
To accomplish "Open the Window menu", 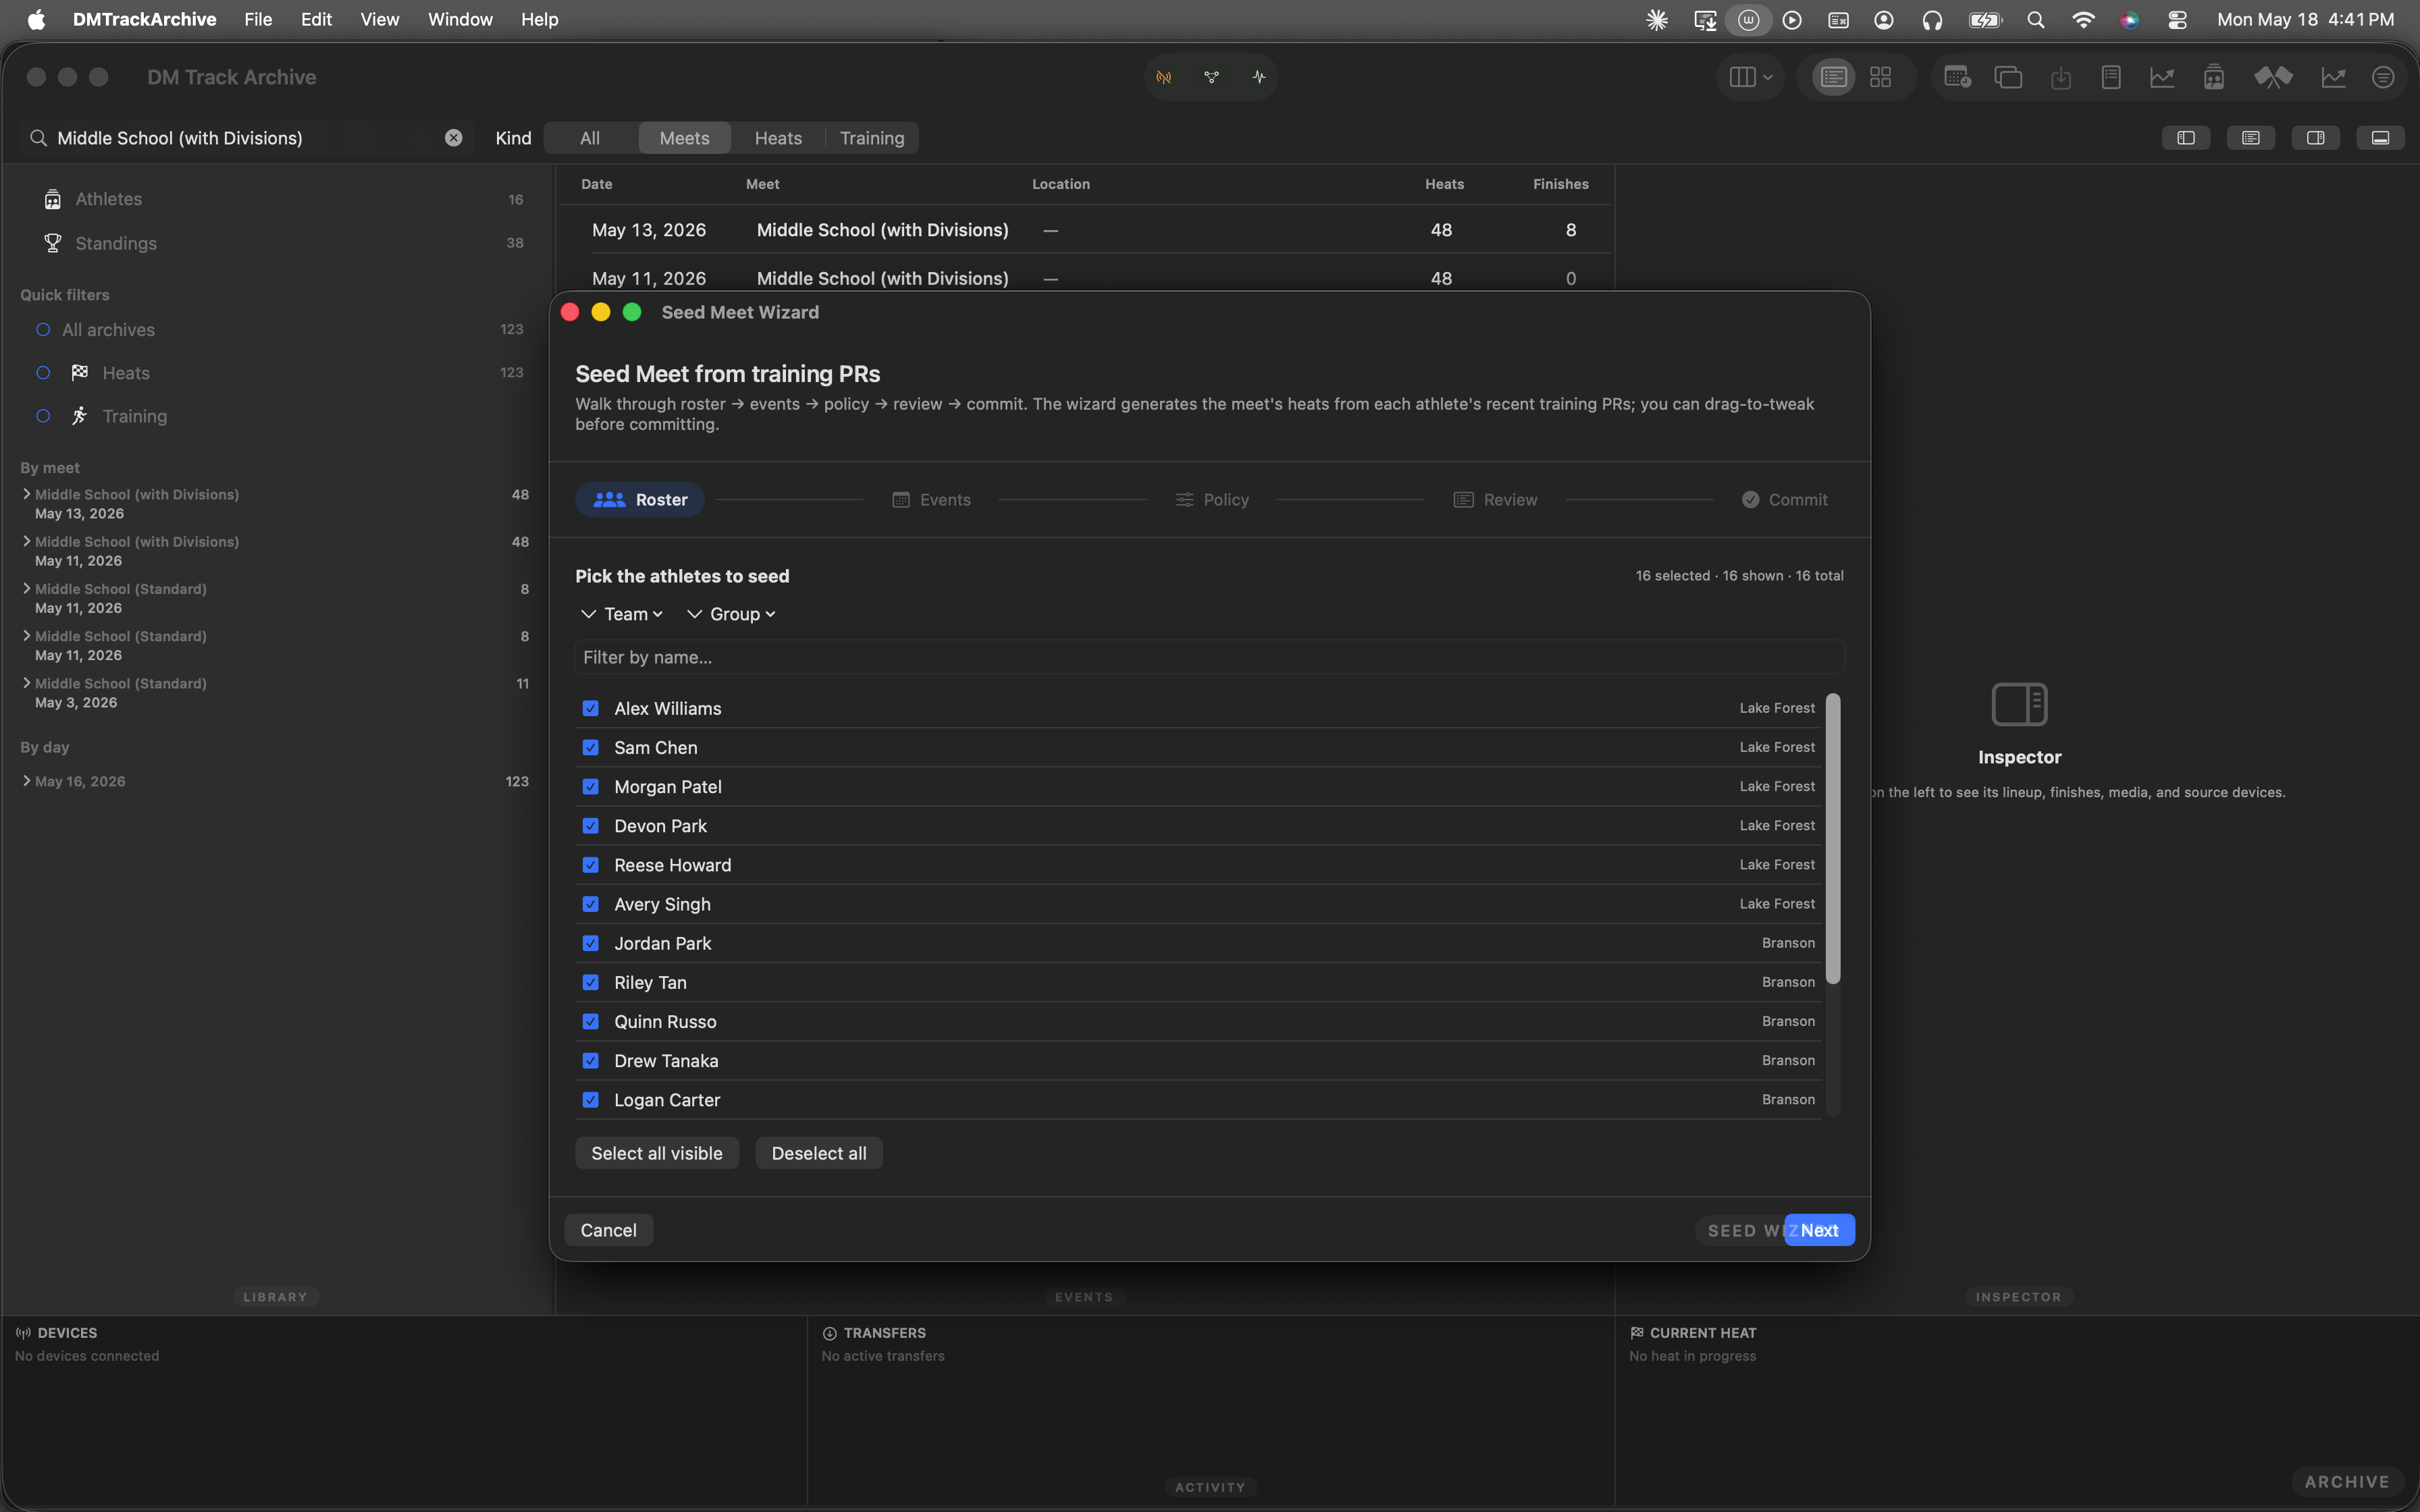I will click(x=460, y=19).
